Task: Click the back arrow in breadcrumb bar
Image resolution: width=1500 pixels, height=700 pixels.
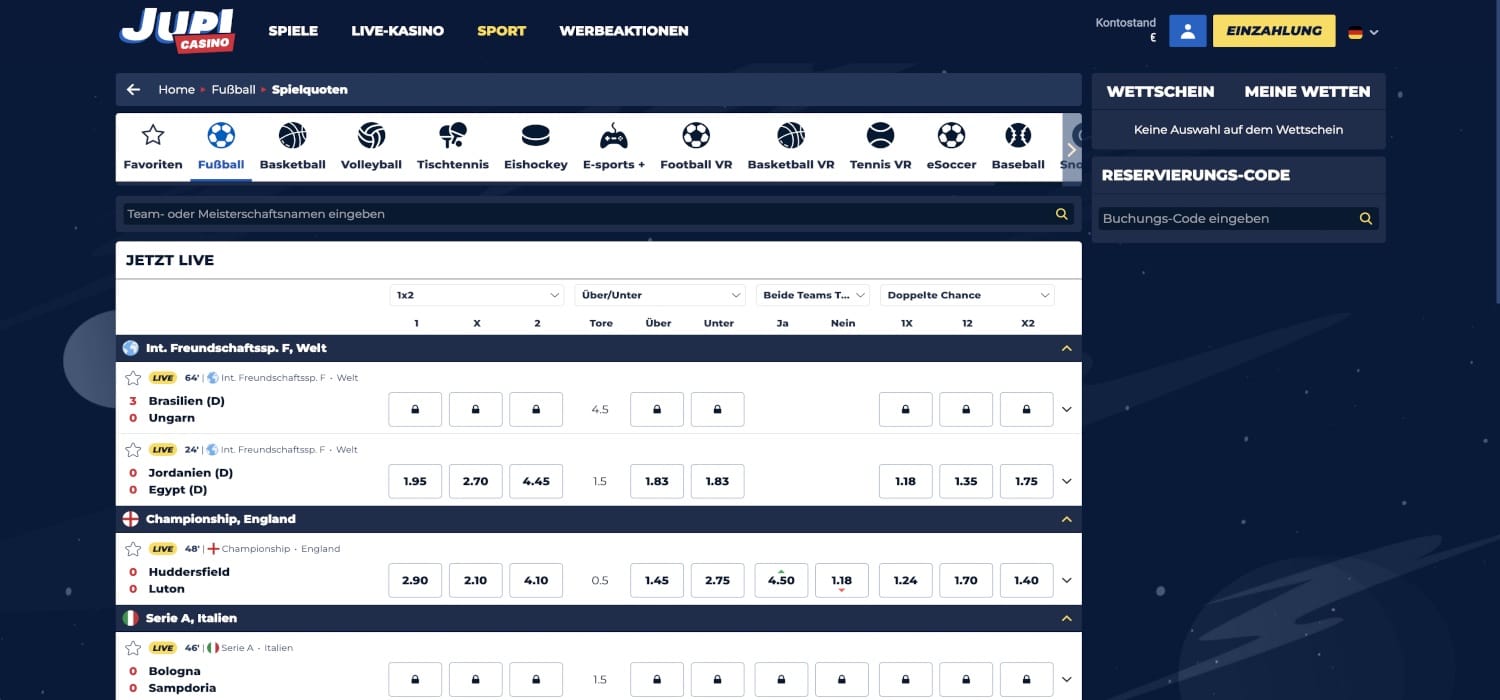Action: [x=133, y=89]
